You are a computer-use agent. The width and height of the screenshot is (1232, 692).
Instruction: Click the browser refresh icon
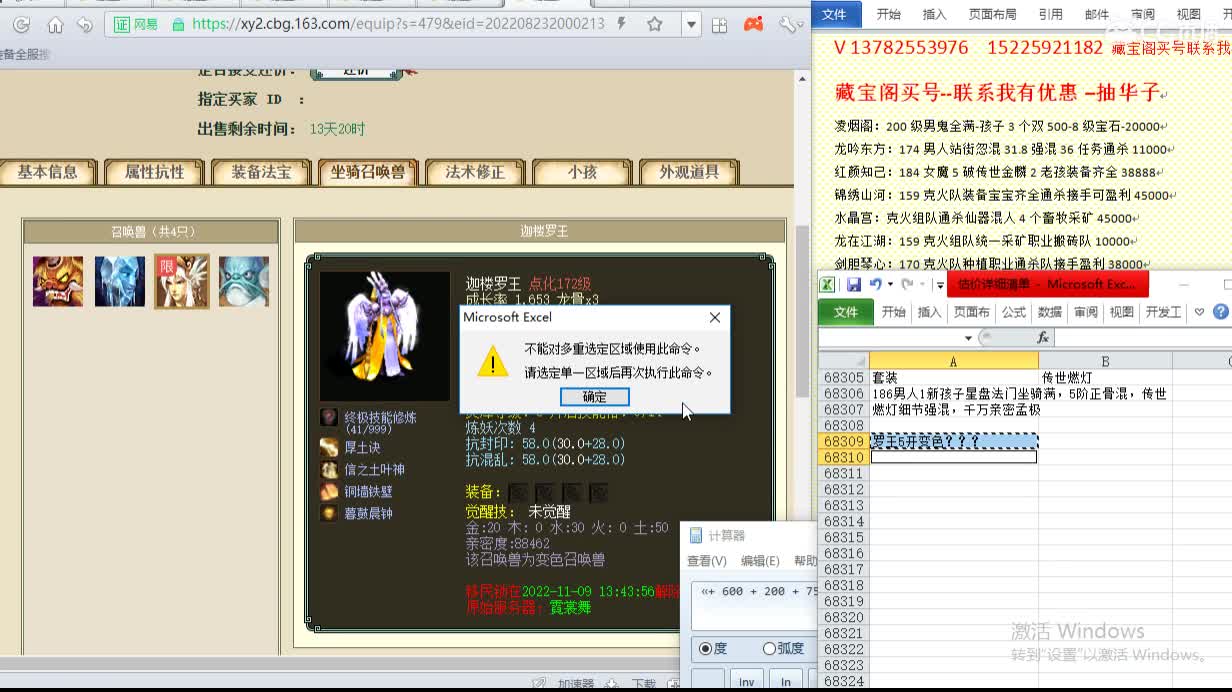22,24
